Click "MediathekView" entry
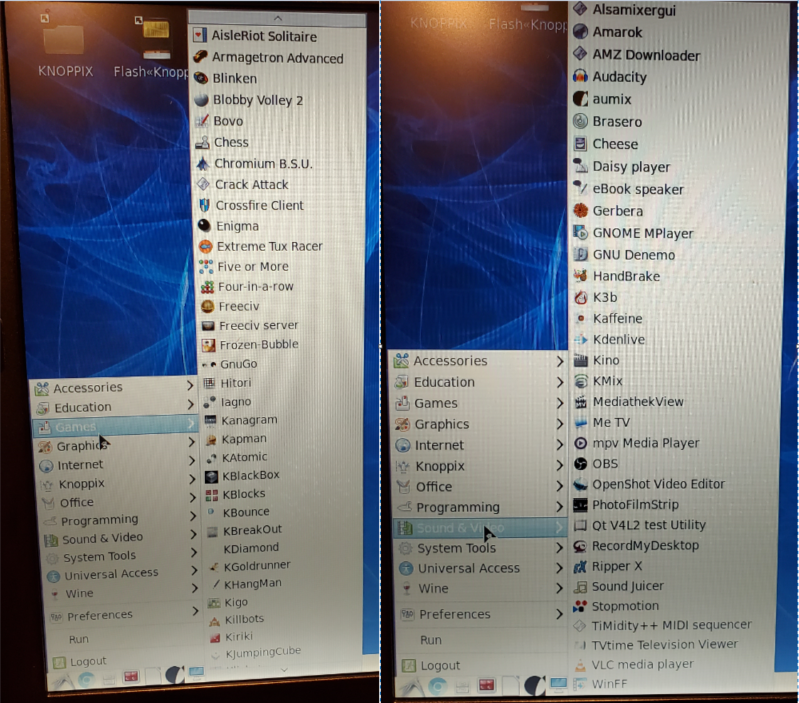The height and width of the screenshot is (703, 799). point(638,401)
